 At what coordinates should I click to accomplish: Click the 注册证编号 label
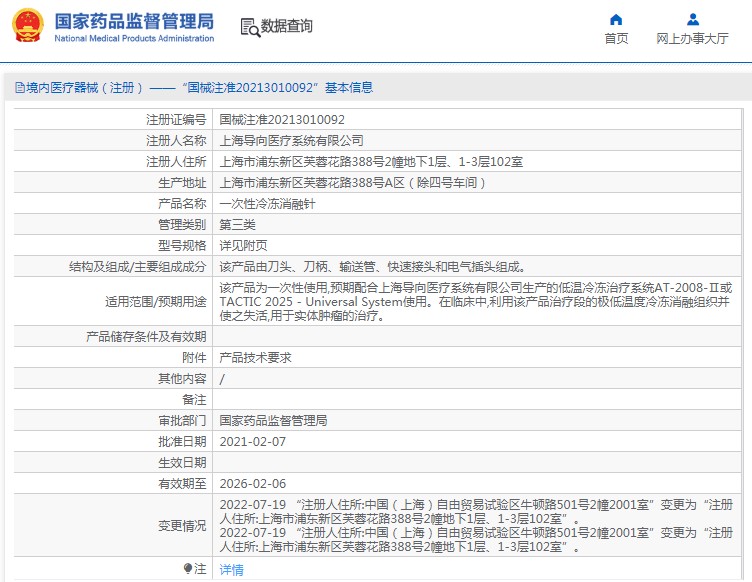[x=176, y=119]
